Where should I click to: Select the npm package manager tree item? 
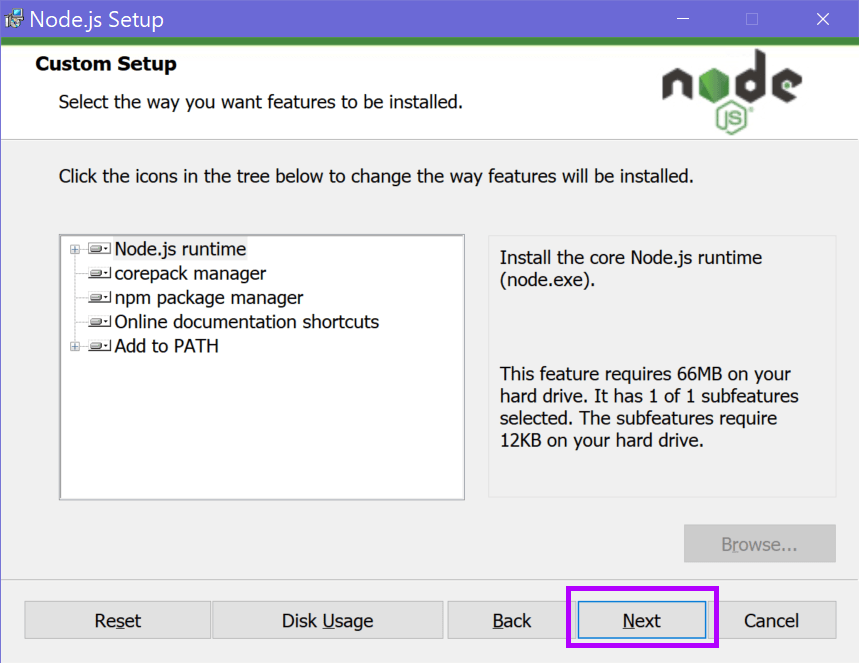209,298
